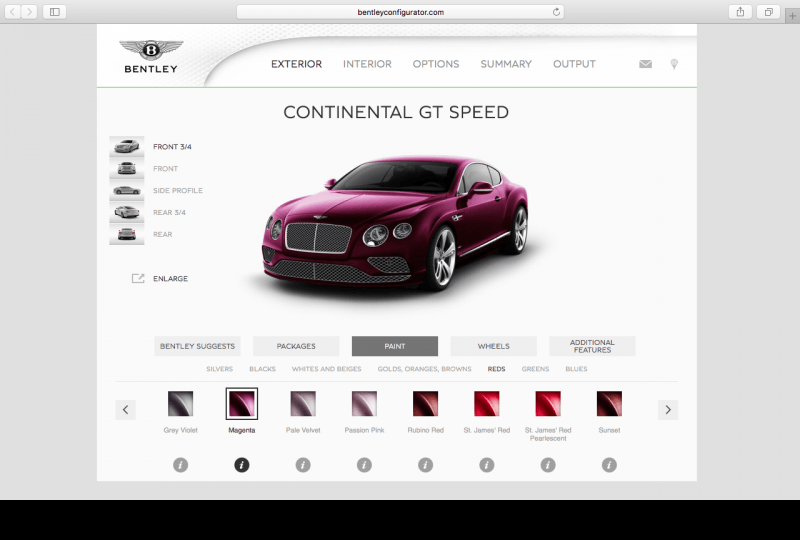
Task: Filter paints by Whites and Beiges
Action: [x=327, y=369]
